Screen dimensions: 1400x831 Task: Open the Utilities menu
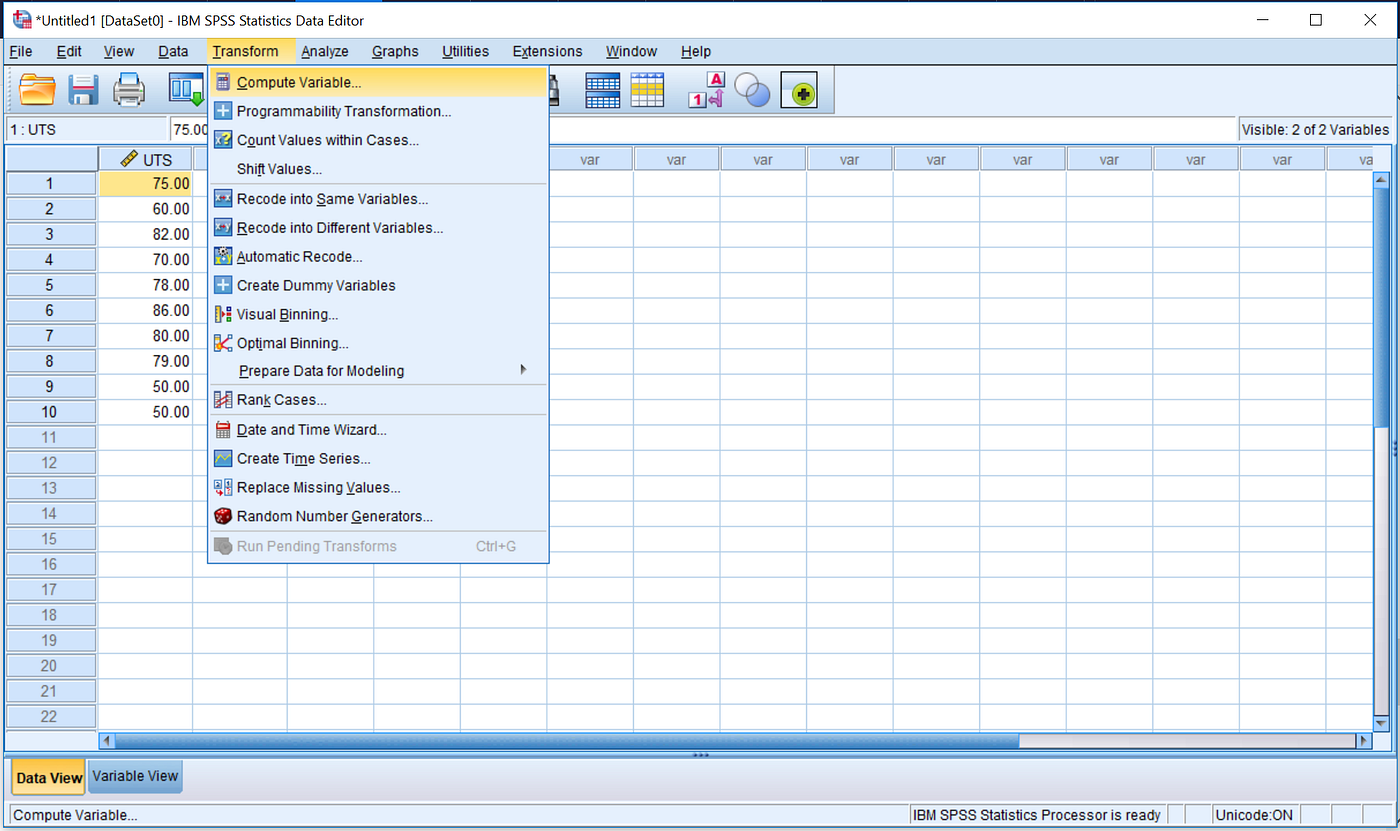pyautogui.click(x=465, y=51)
